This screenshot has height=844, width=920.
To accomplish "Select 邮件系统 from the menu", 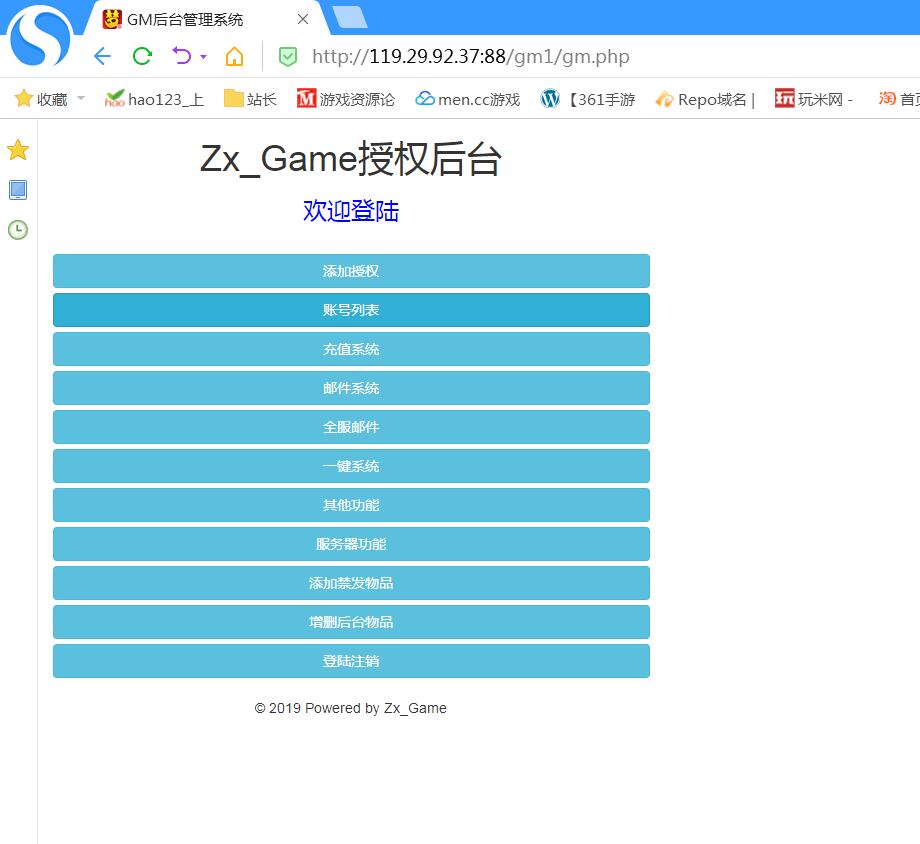I will (x=351, y=388).
